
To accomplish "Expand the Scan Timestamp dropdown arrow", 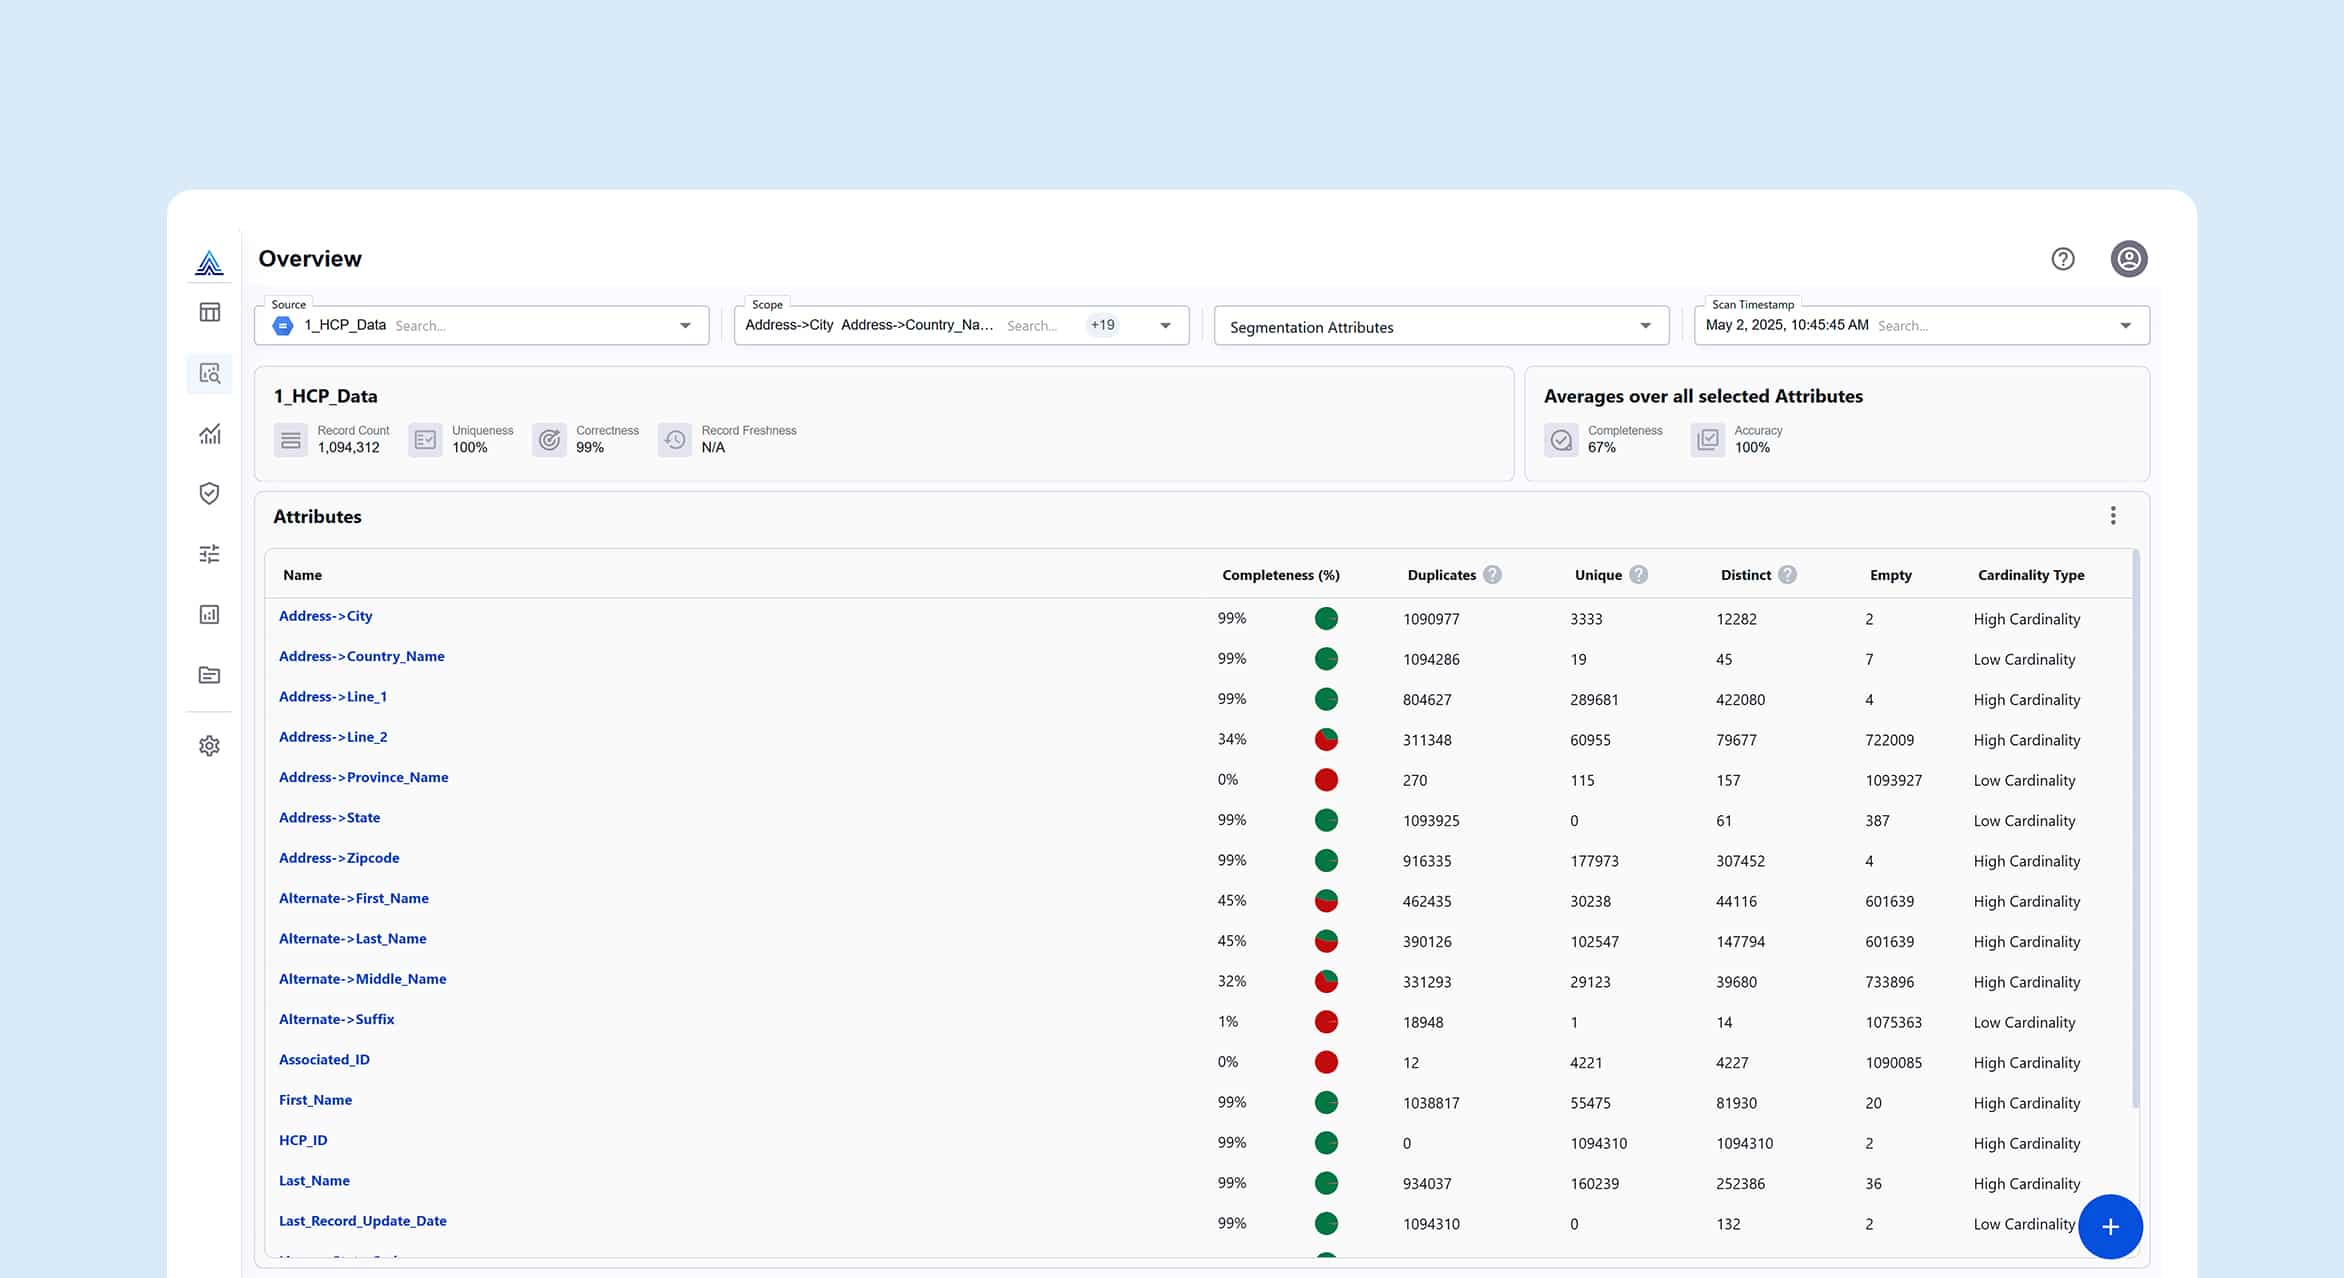I will [x=2125, y=326].
